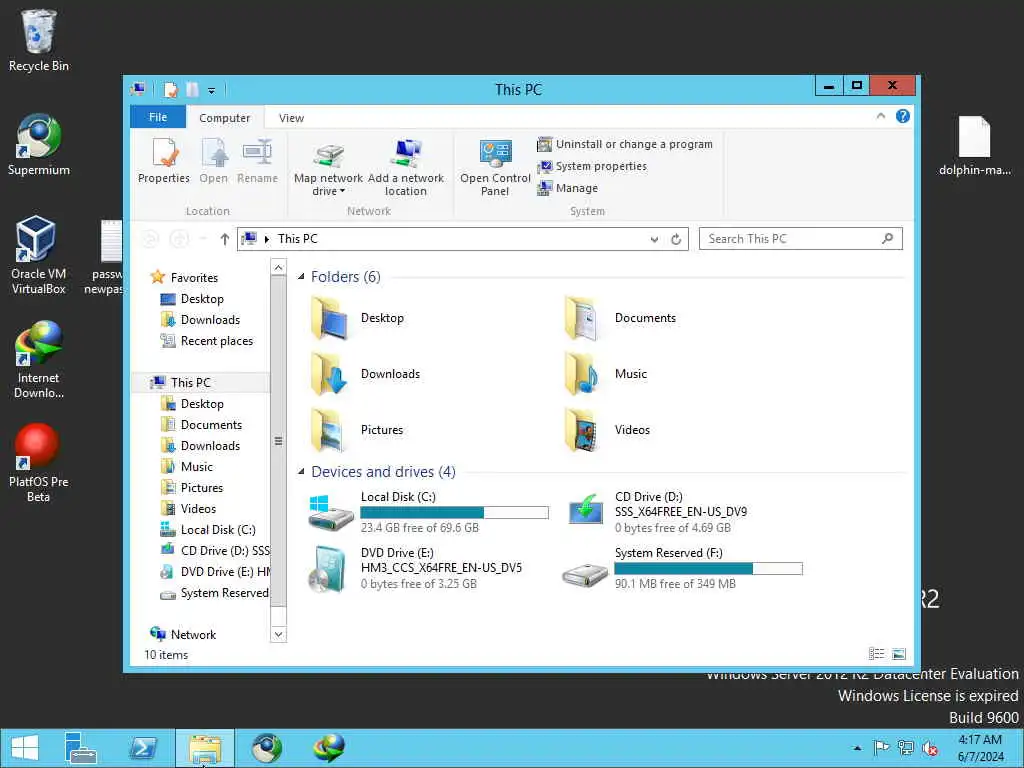The height and width of the screenshot is (768, 1024).
Task: Select Oracle VM VirtualBox desktop shortcut
Action: (39, 255)
